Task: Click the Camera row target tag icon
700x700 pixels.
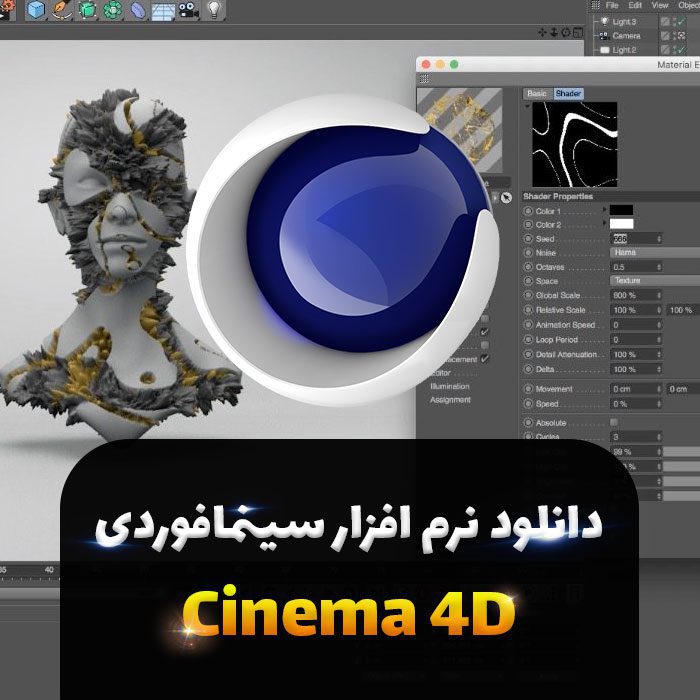Action: click(681, 36)
